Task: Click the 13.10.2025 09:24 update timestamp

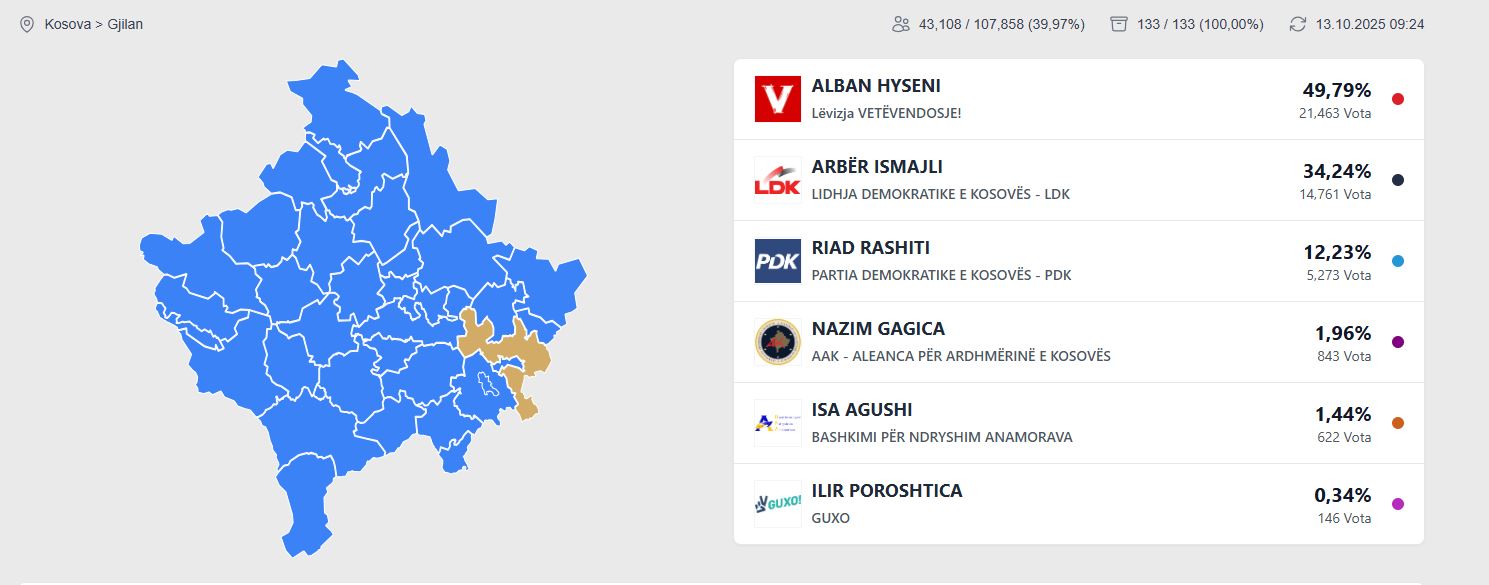Action: click(x=1370, y=24)
